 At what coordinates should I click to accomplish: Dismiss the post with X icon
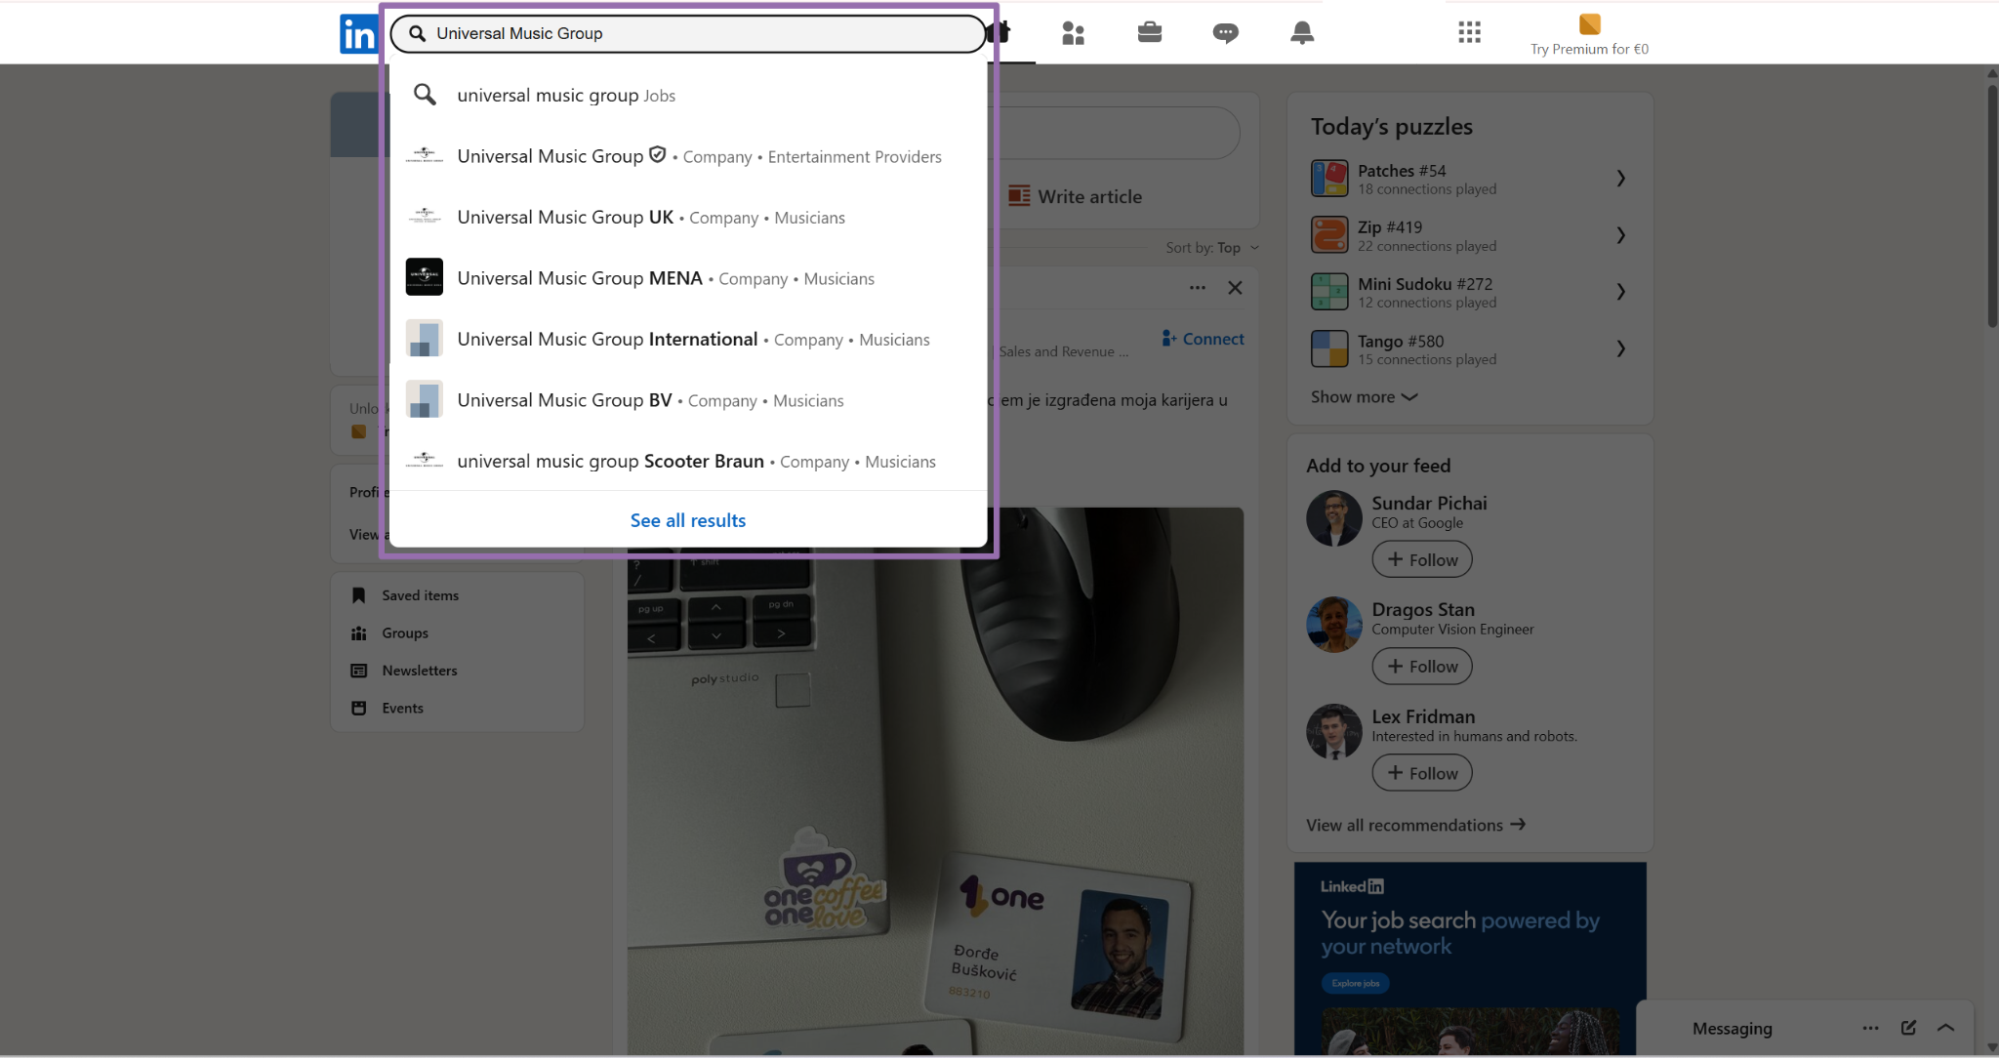click(x=1235, y=288)
